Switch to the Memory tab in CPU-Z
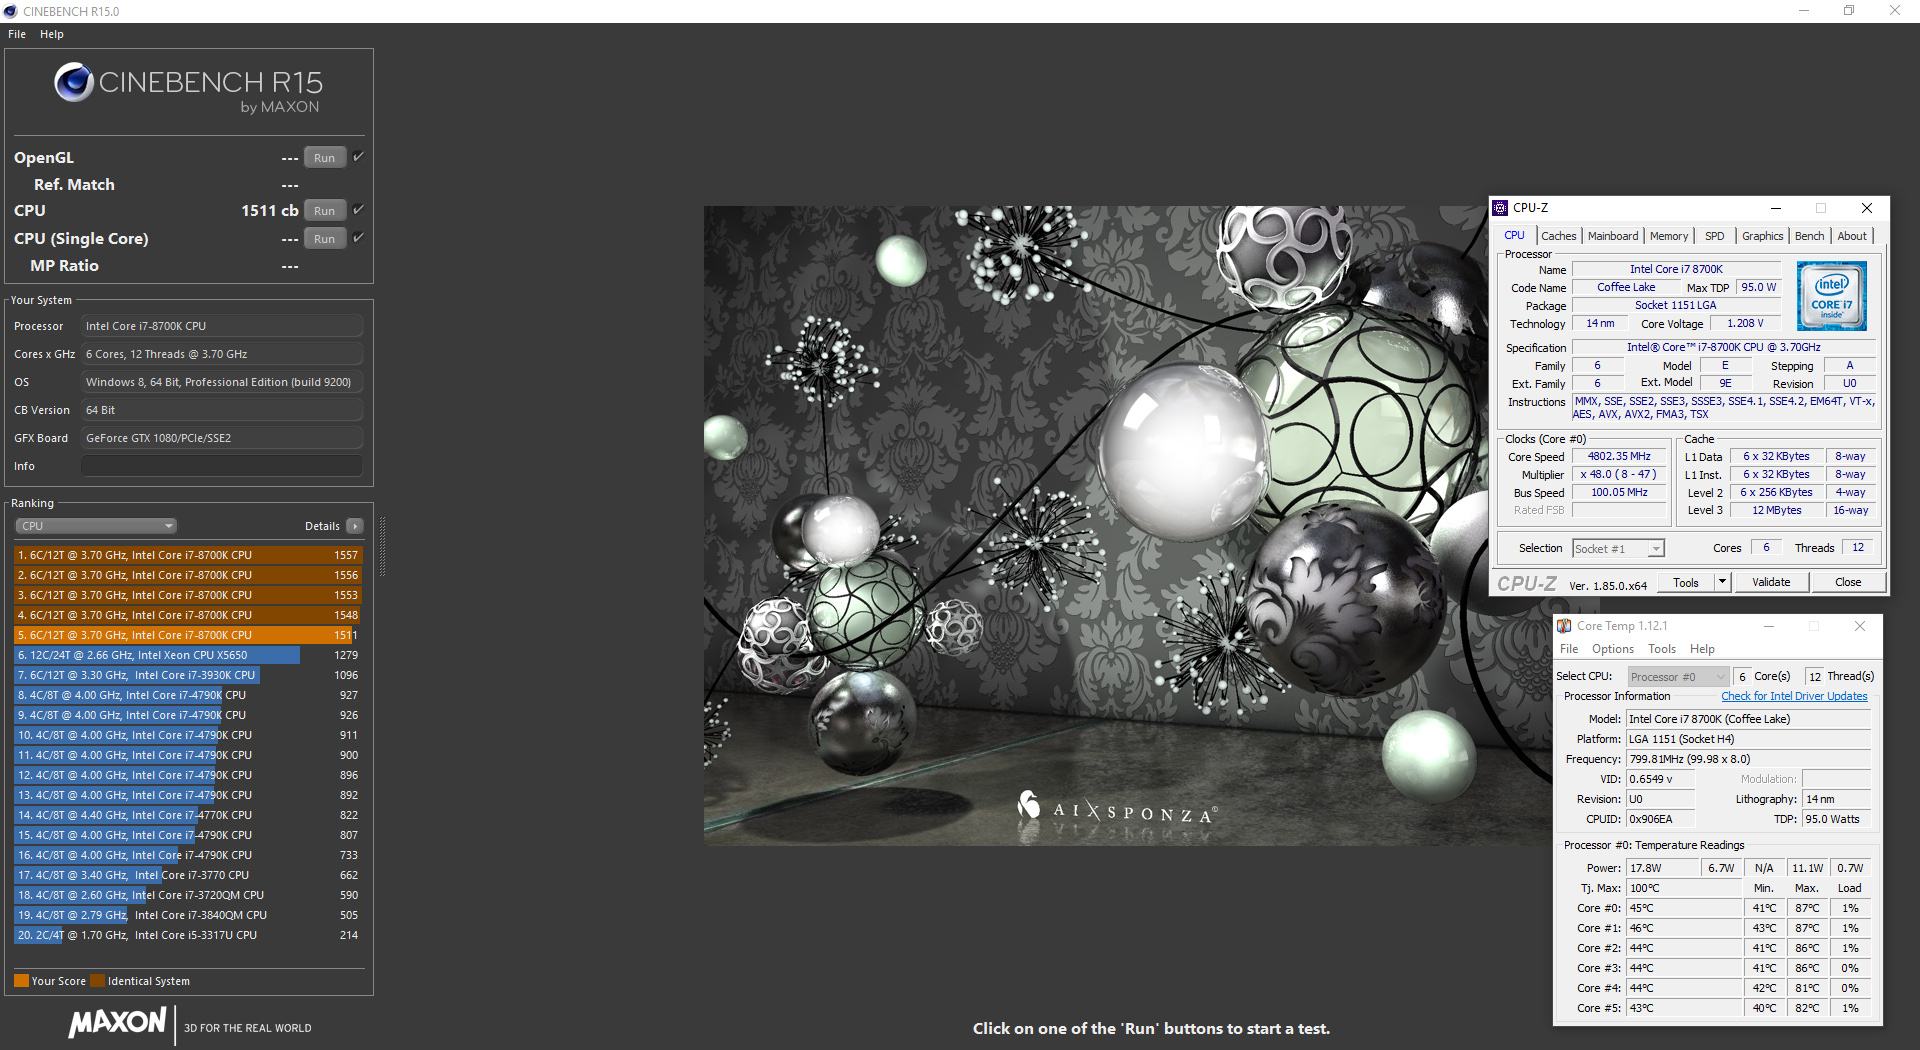1920x1050 pixels. (1669, 236)
